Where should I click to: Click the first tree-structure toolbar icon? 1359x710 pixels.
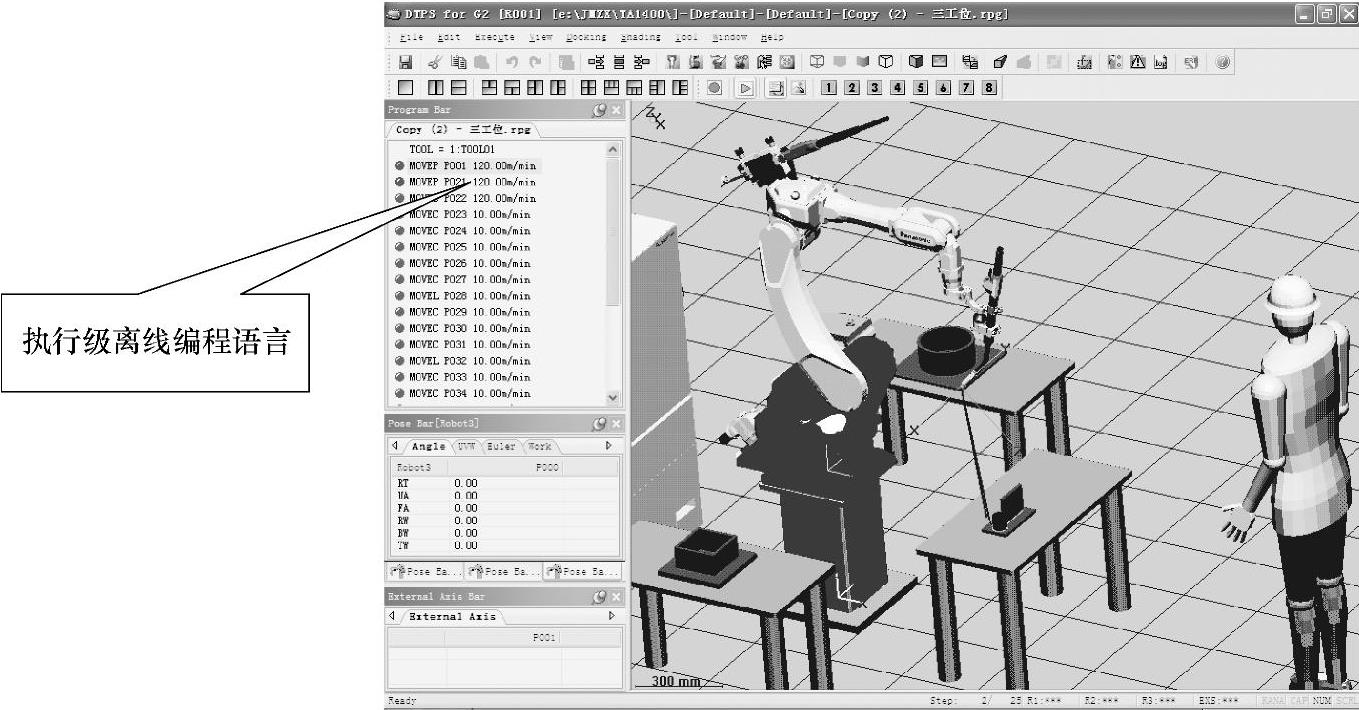point(596,62)
